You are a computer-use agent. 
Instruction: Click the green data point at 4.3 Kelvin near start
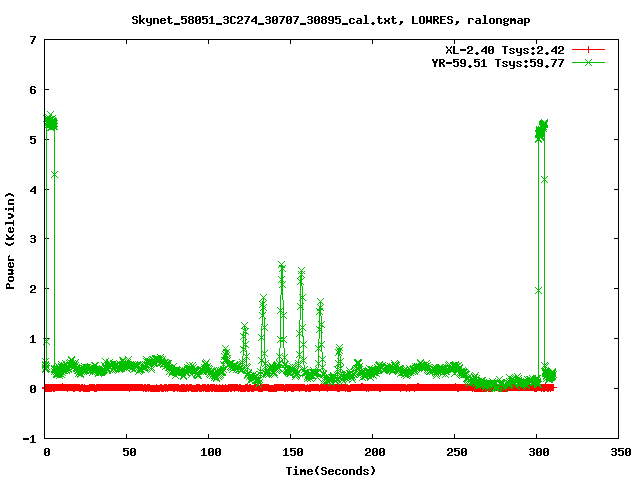pyautogui.click(x=54, y=175)
